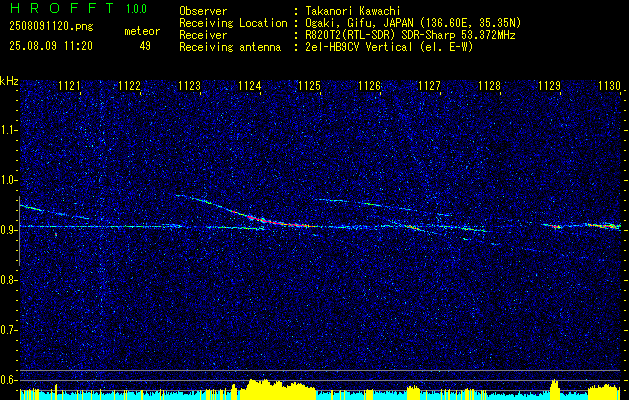Click the timestamp 25.08.09 11:20
Image resolution: width=629 pixels, height=400 pixels.
pyautogui.click(x=51, y=46)
